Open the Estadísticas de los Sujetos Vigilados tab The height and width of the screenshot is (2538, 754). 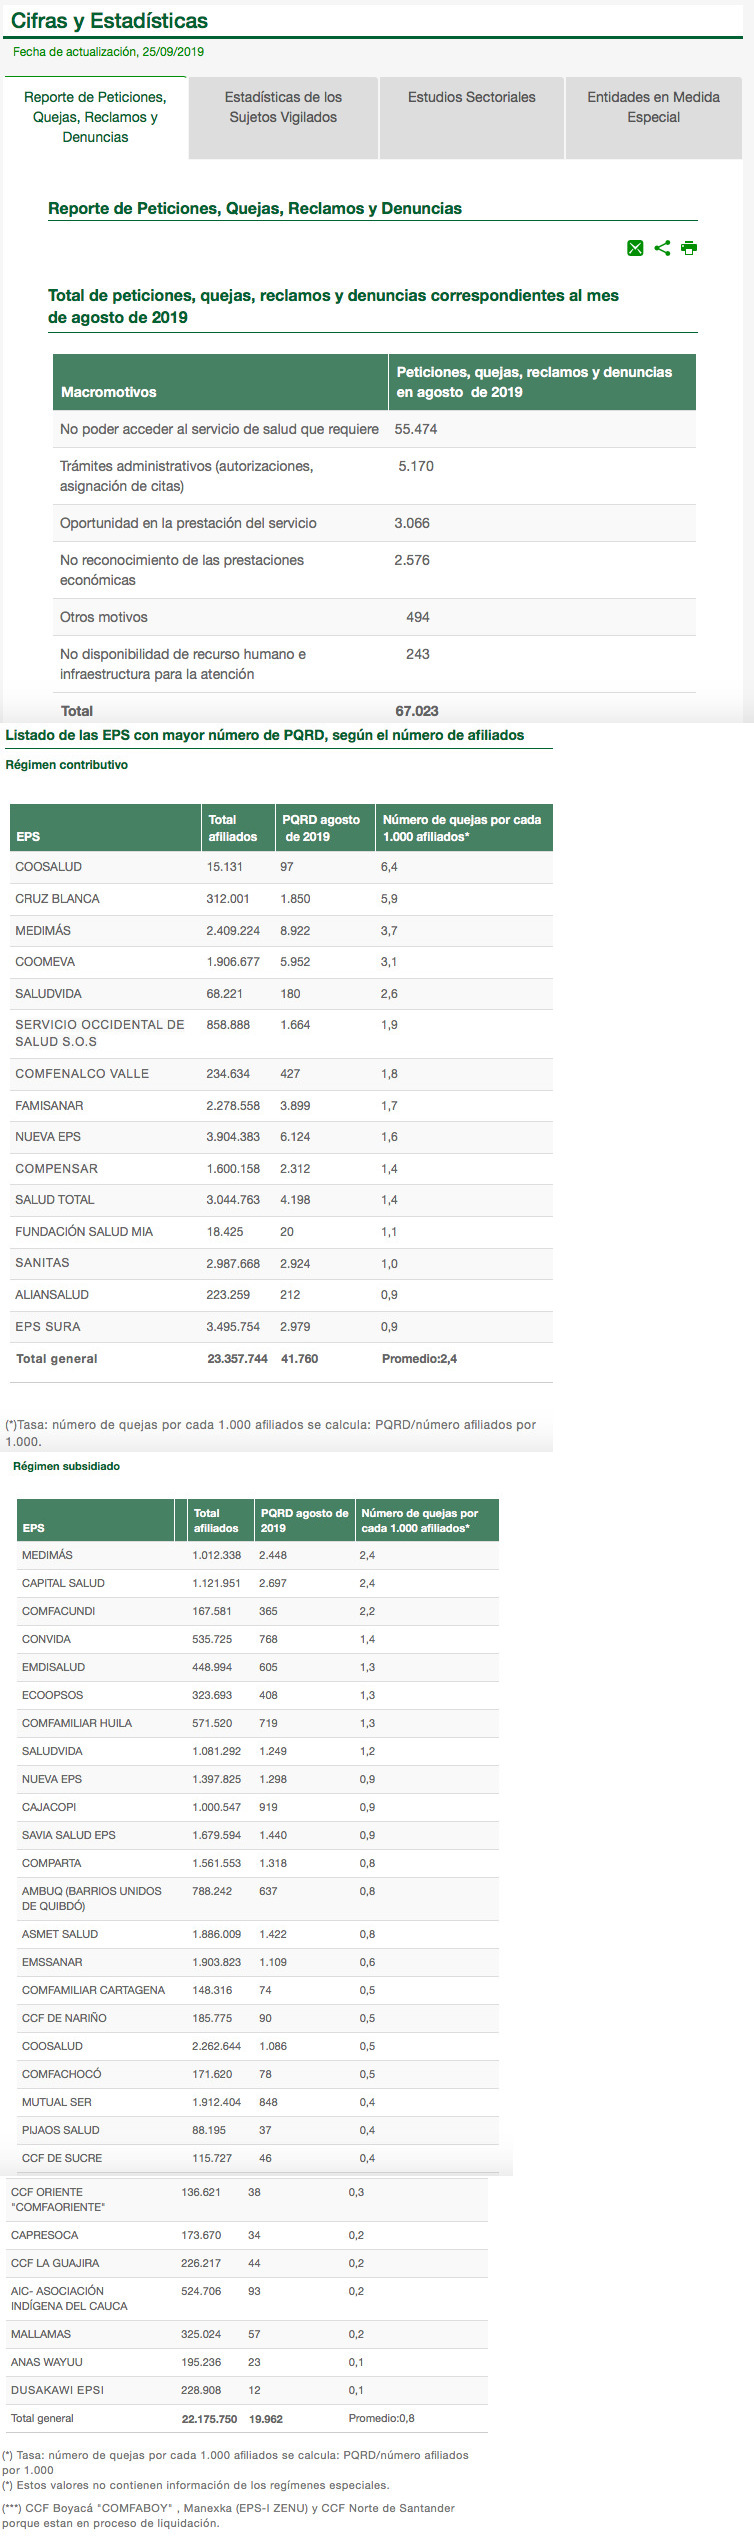(x=283, y=108)
